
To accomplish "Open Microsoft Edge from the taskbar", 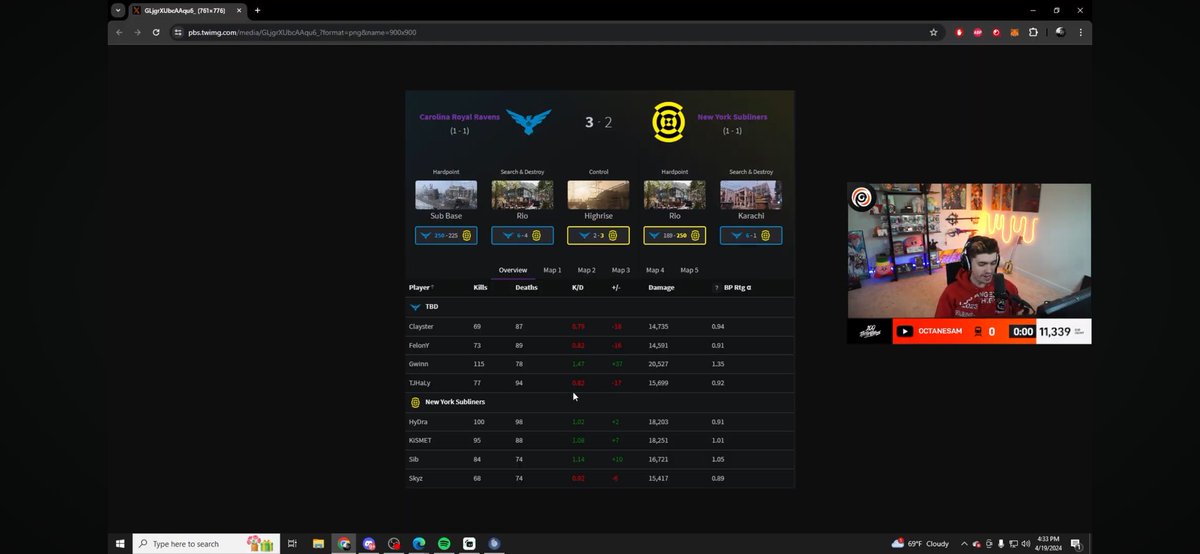I will coord(419,543).
